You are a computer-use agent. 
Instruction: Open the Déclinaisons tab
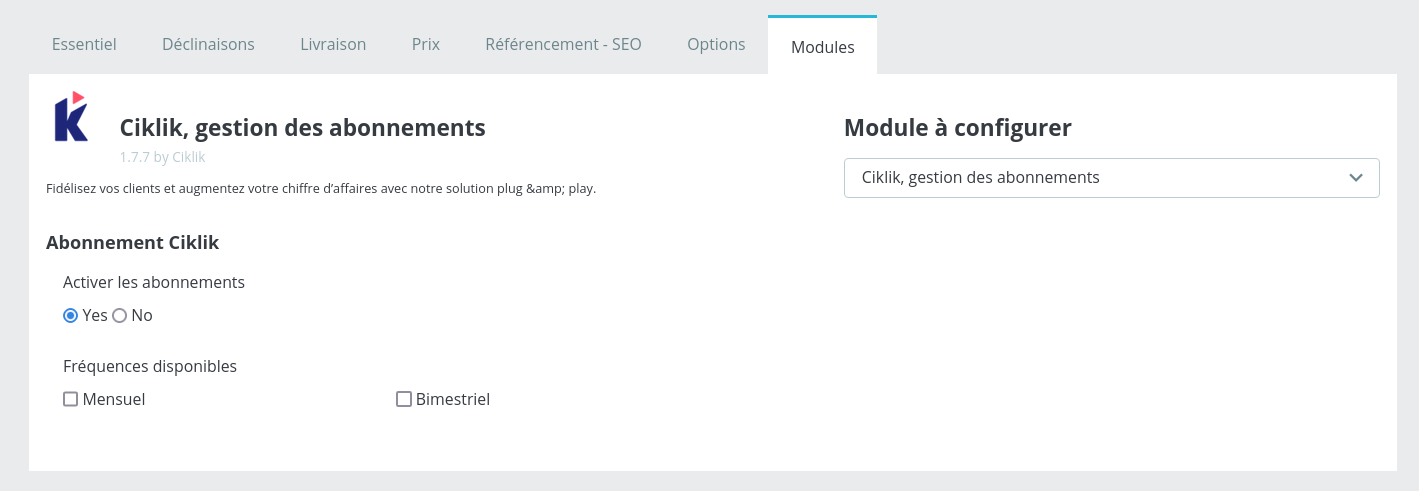(x=208, y=44)
